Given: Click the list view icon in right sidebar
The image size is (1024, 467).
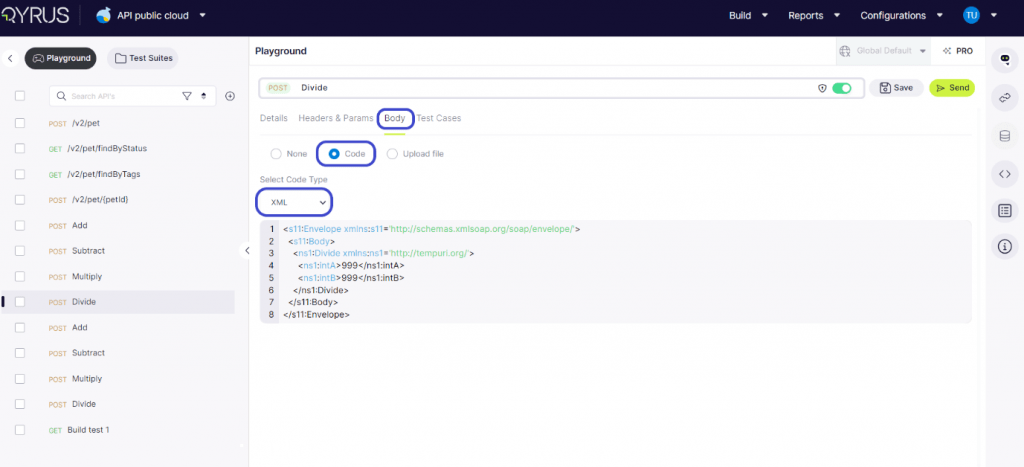Looking at the screenshot, I should tap(1004, 210).
